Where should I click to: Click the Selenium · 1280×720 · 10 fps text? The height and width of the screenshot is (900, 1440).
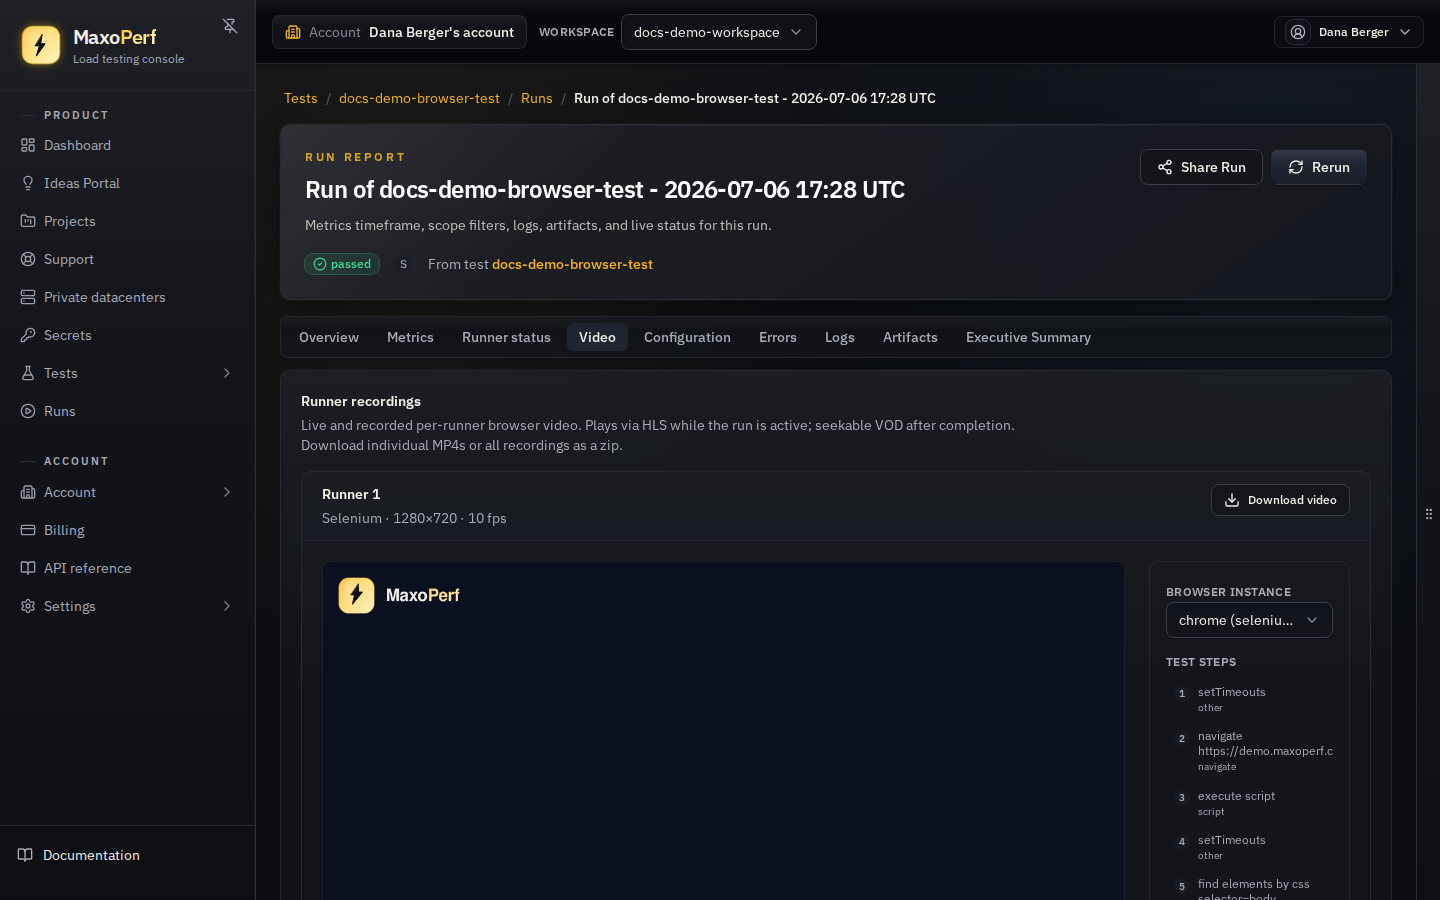click(414, 518)
